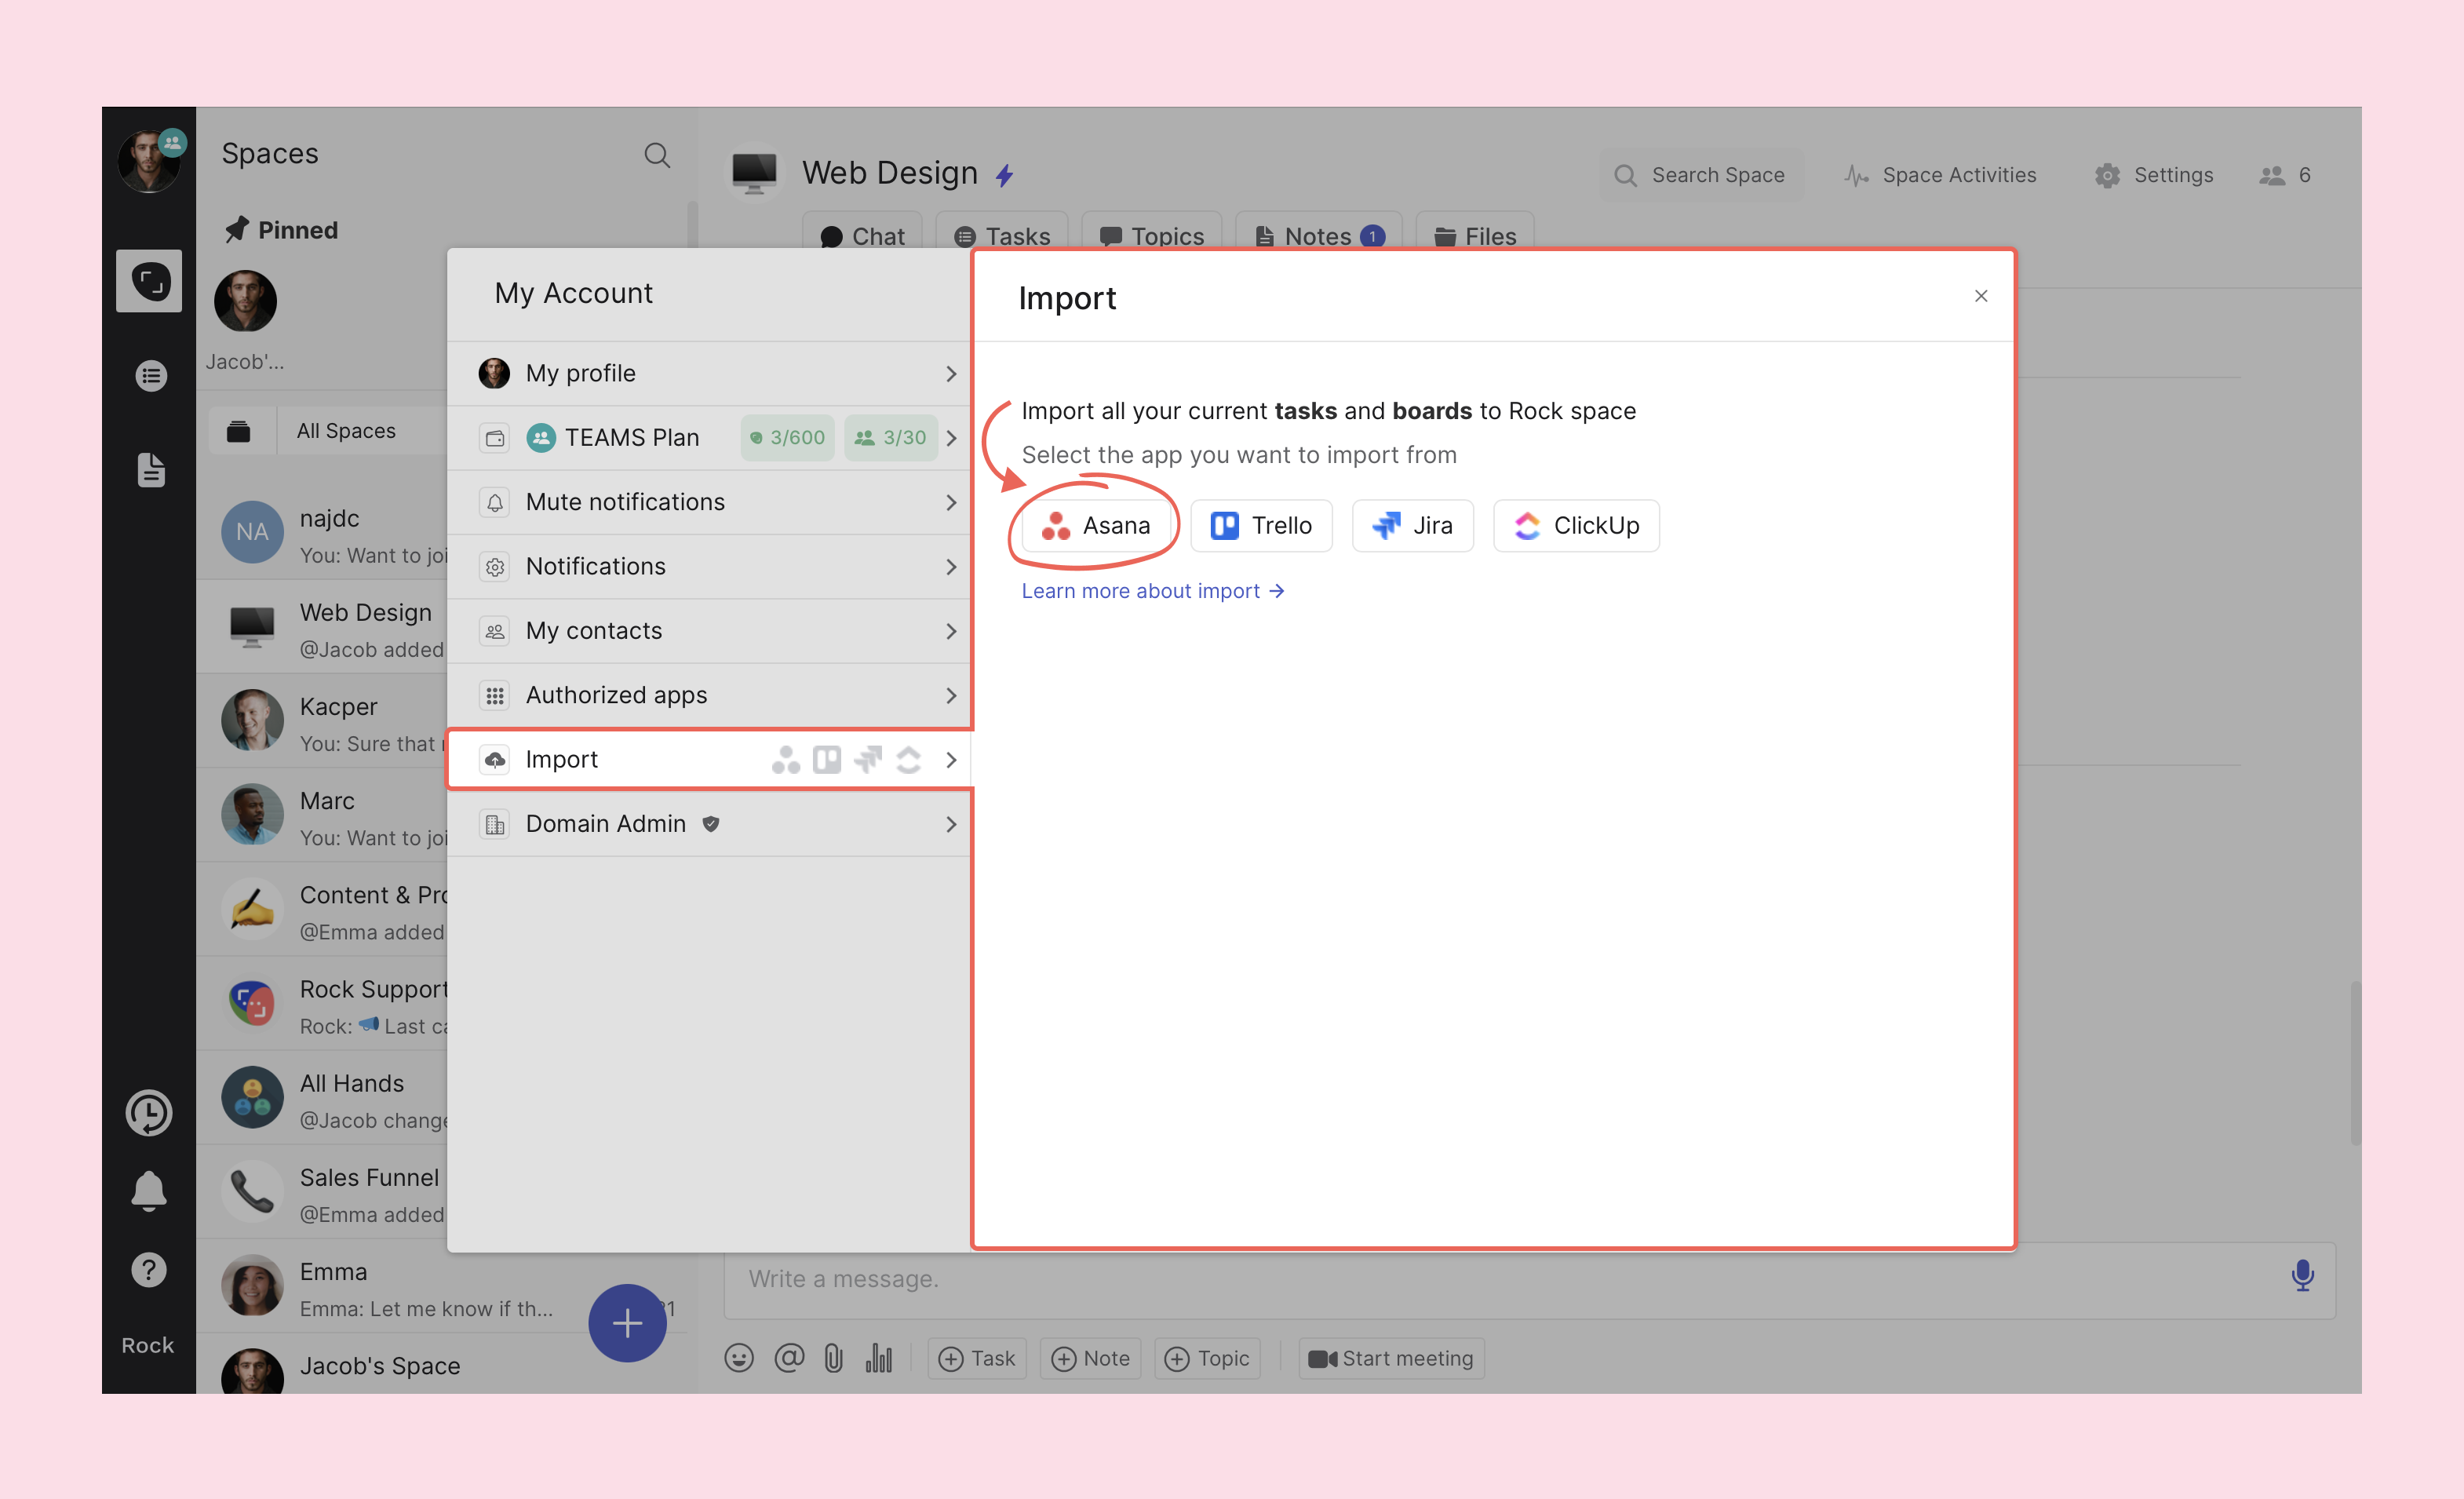Follow the Learn more about import link
2464x1499 pixels.
pos(1152,591)
